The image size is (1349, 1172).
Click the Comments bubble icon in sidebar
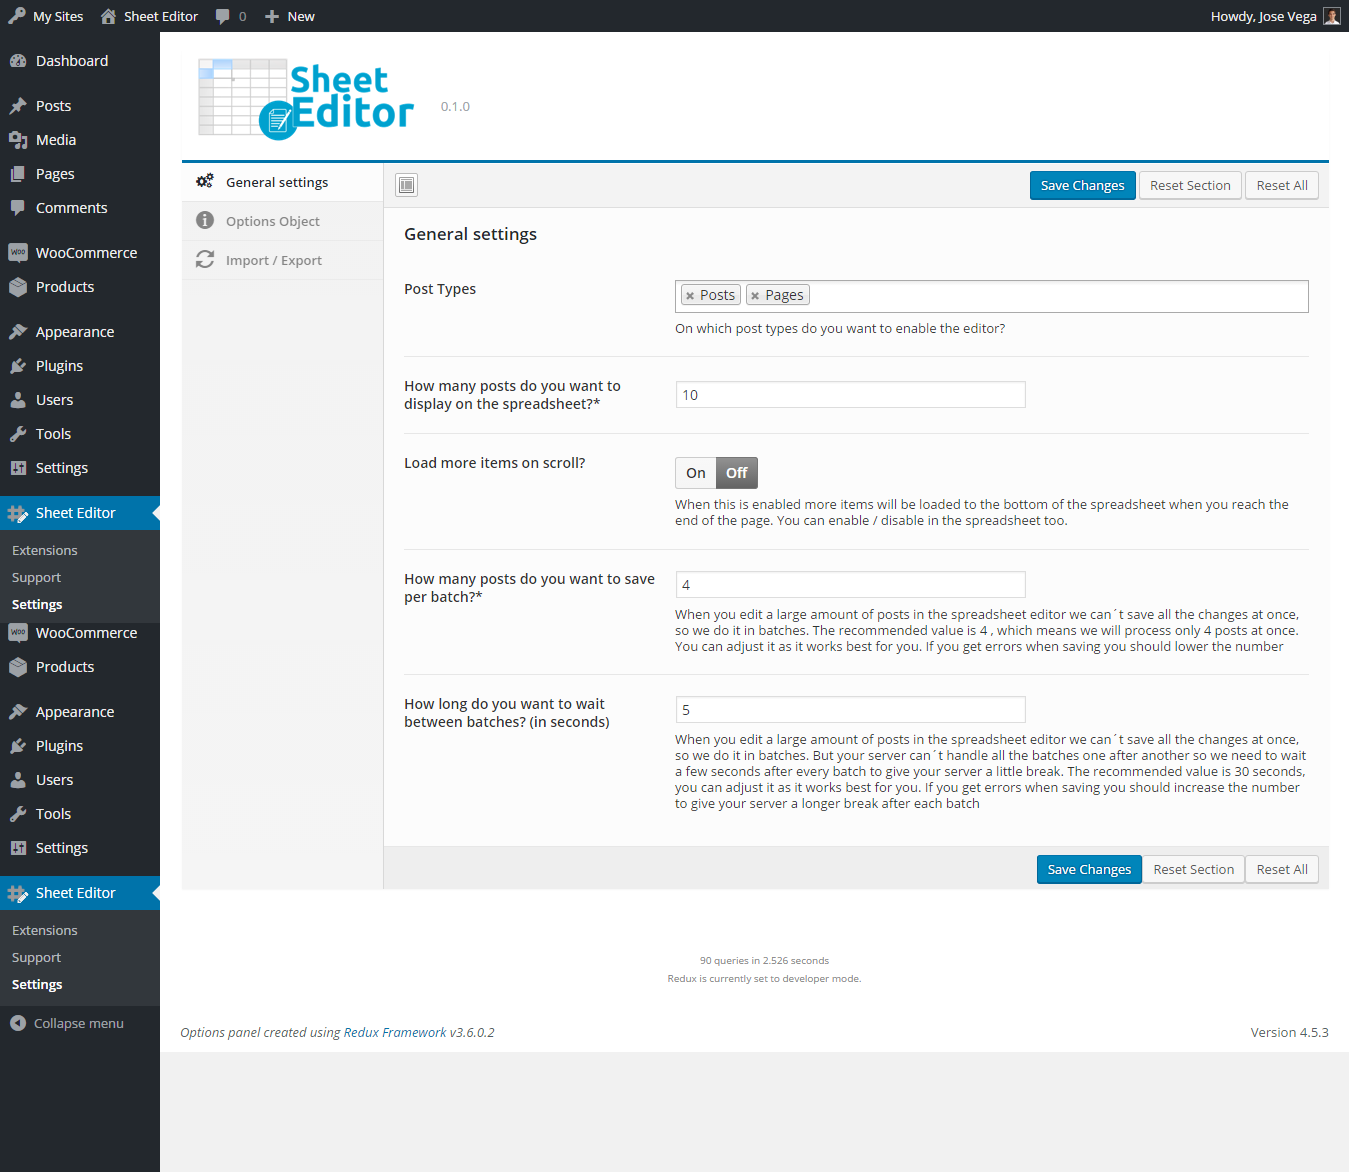[18, 208]
